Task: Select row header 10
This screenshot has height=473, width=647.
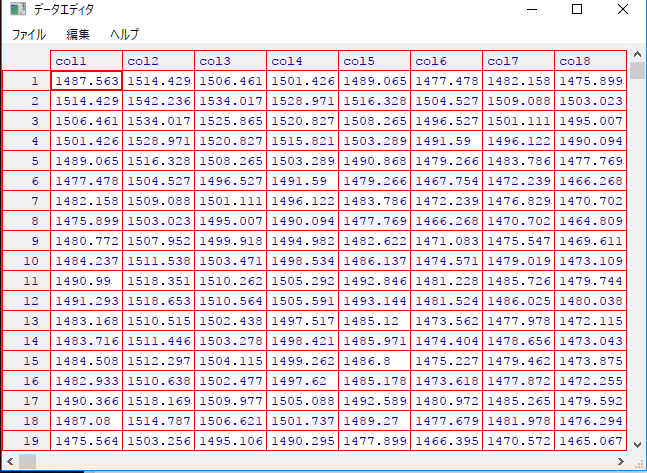Action: [x=27, y=261]
